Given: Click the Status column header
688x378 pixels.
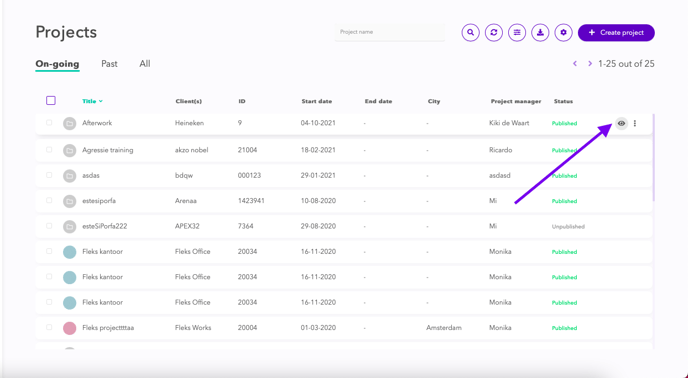Looking at the screenshot, I should (563, 101).
